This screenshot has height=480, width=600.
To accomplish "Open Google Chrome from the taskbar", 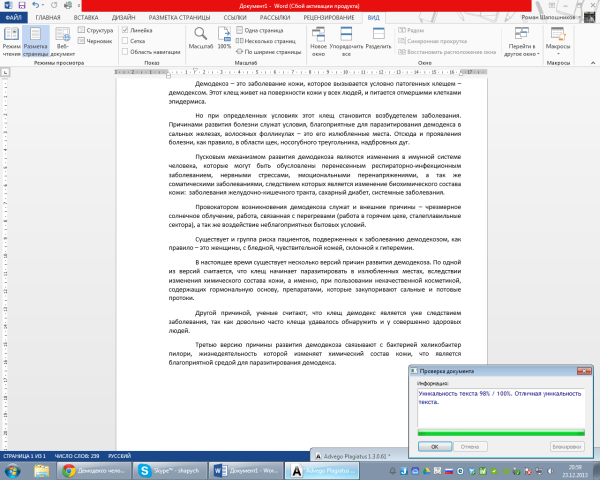I will point(94,470).
